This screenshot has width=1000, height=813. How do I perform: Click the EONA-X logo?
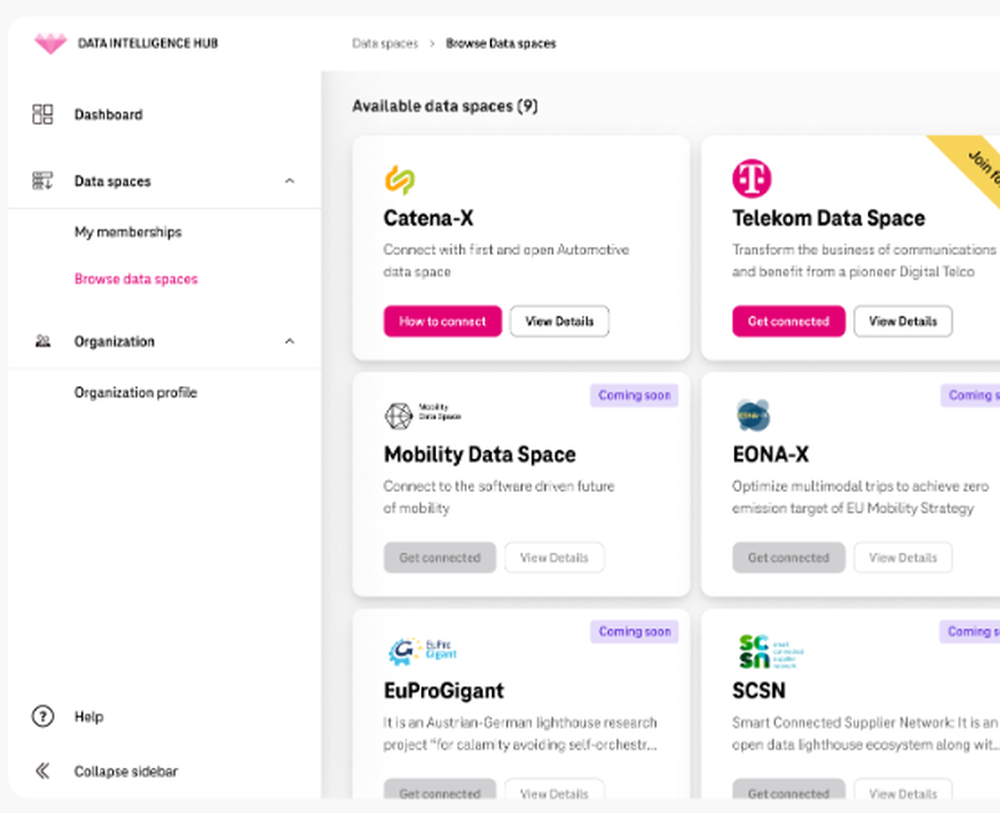click(x=753, y=416)
